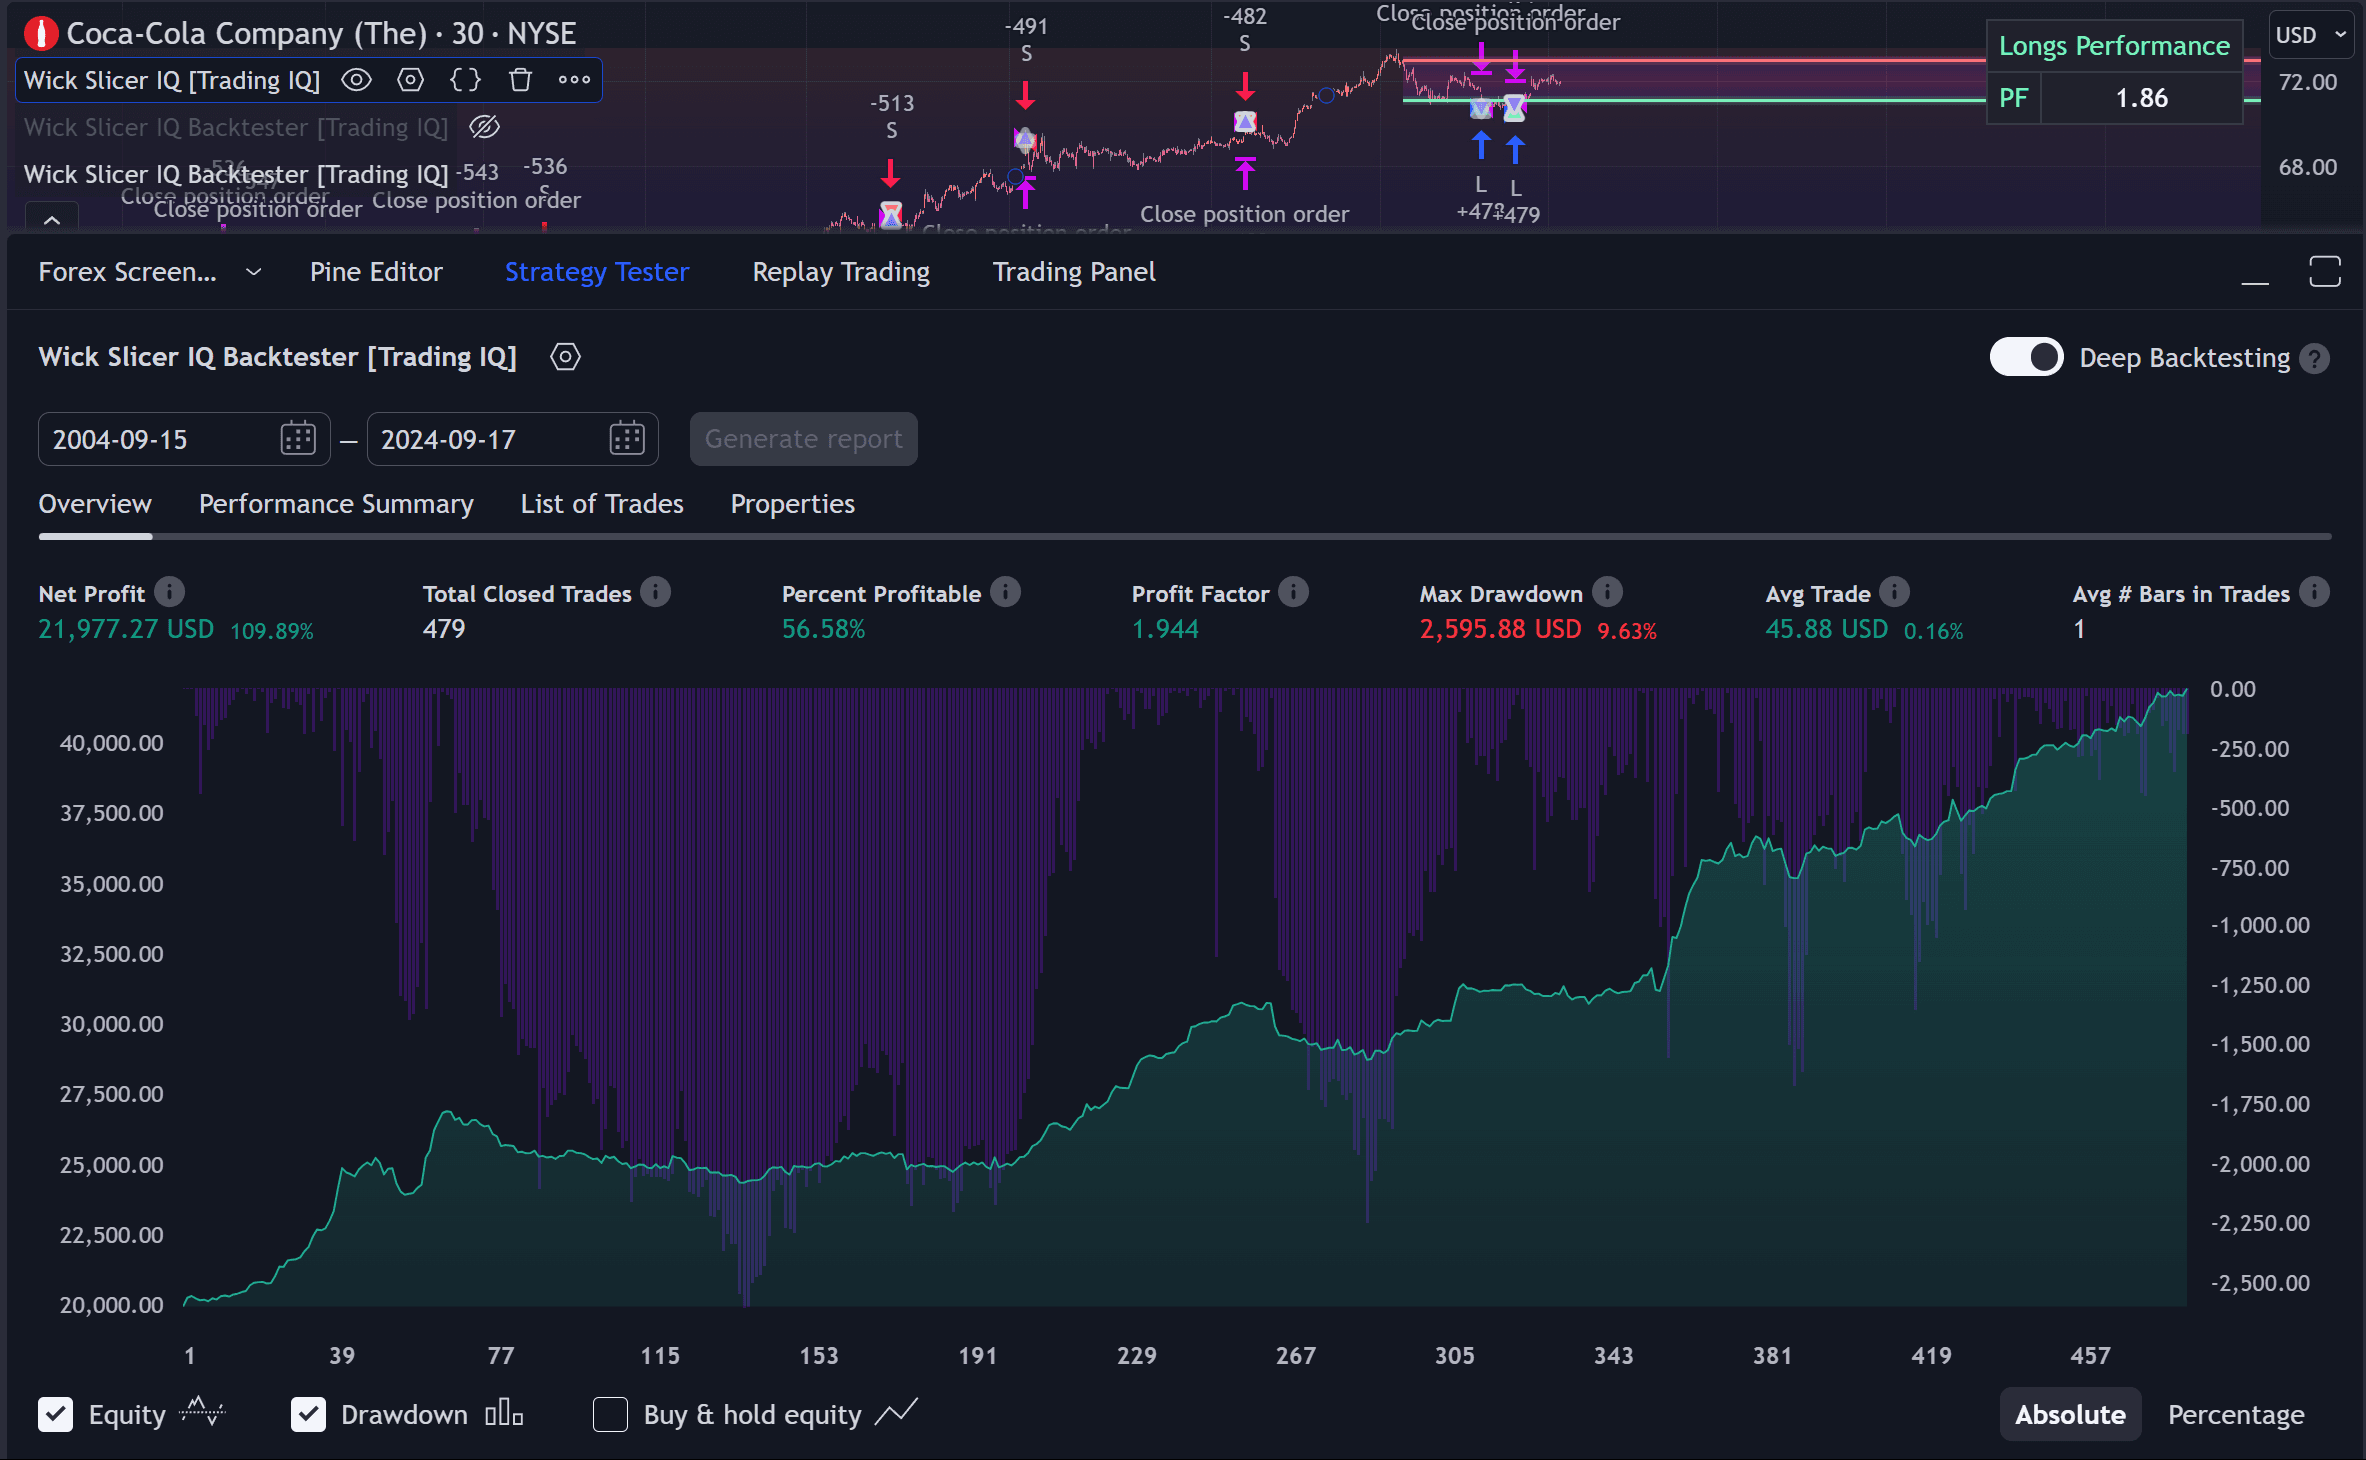Open the Trading Panel tab

1074,272
